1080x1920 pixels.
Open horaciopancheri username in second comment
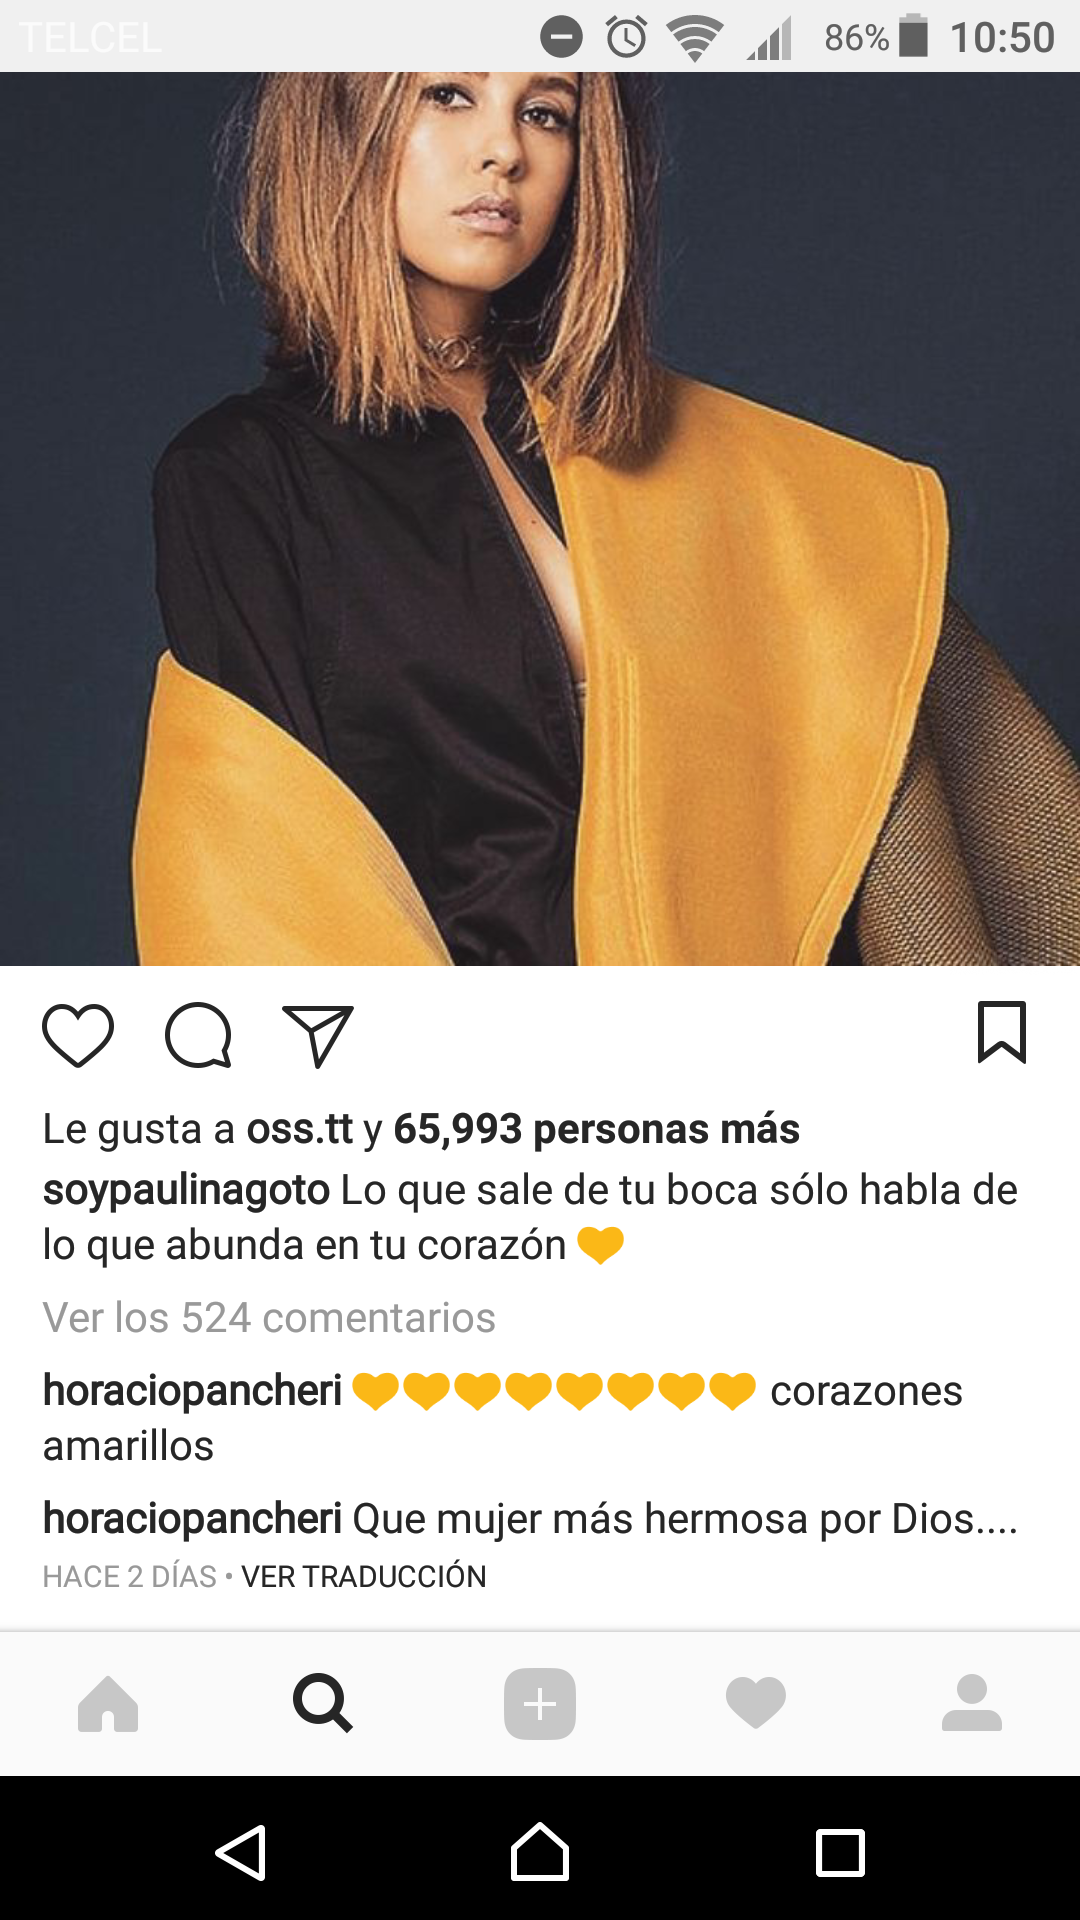click(x=192, y=1519)
